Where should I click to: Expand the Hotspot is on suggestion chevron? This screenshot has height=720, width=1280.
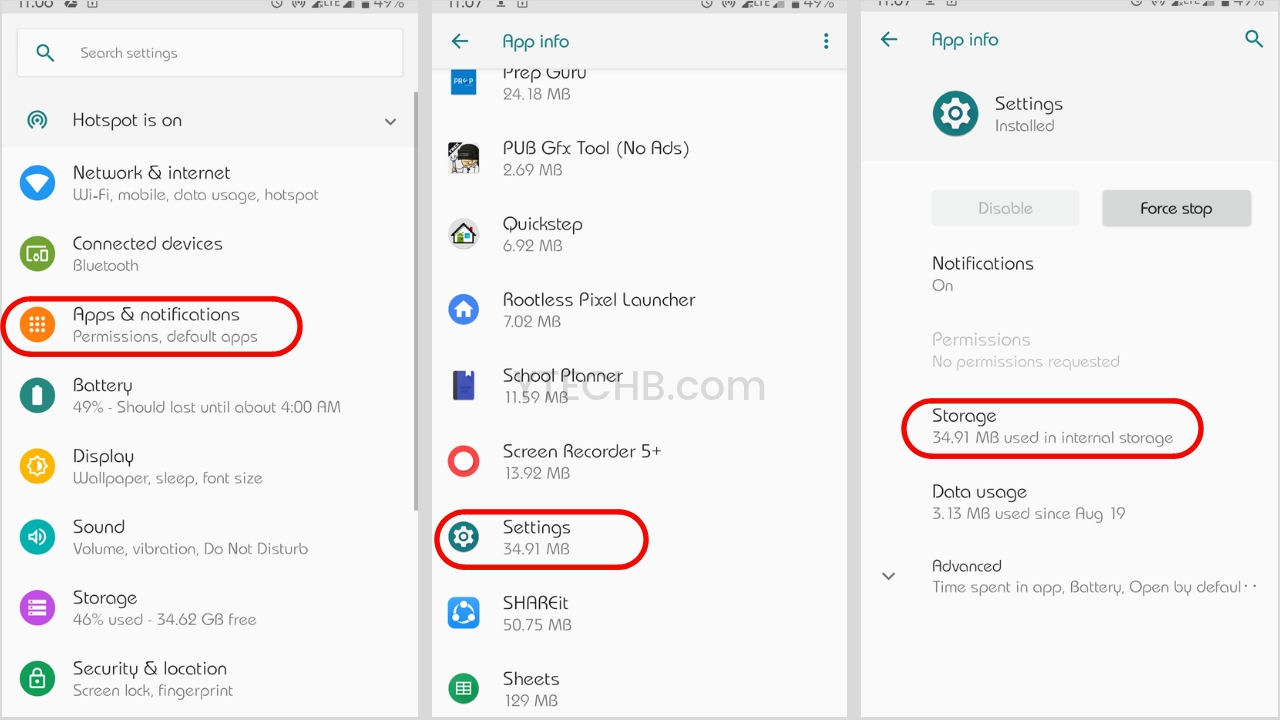pos(390,122)
